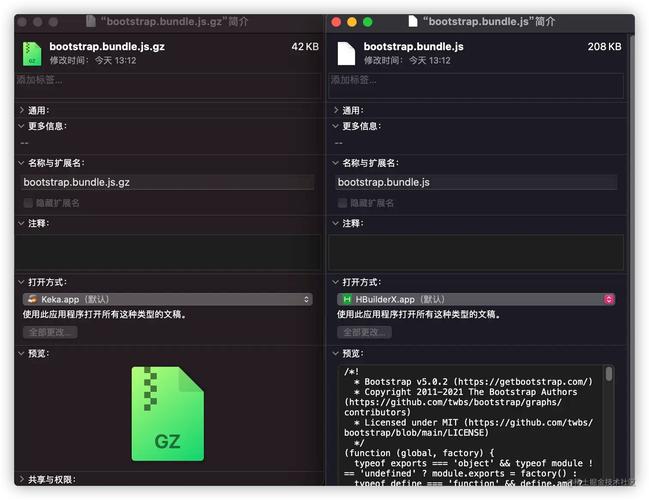
Task: Expand 共享与权限 section in the gz window
Action: click(22, 480)
